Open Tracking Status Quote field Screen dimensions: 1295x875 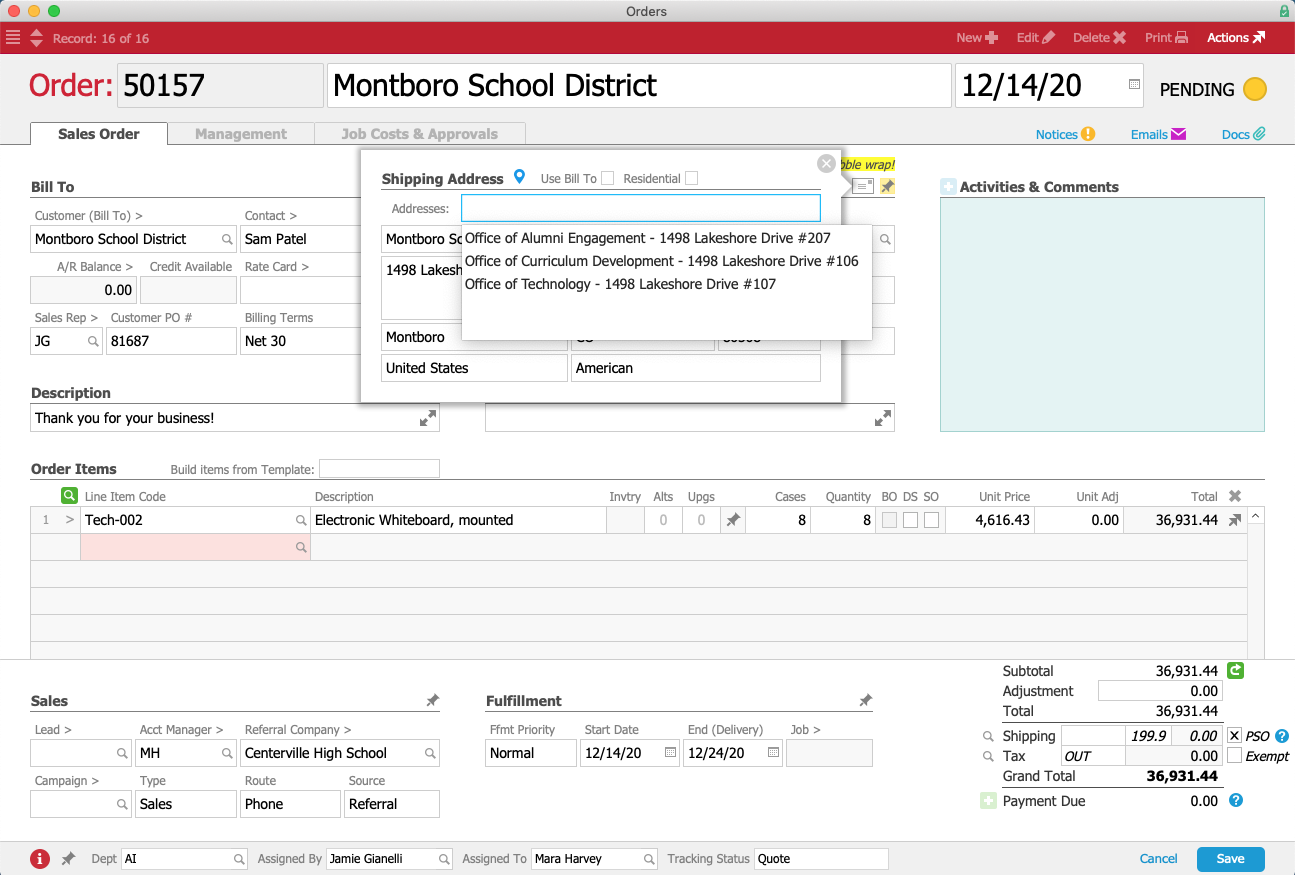[821, 858]
